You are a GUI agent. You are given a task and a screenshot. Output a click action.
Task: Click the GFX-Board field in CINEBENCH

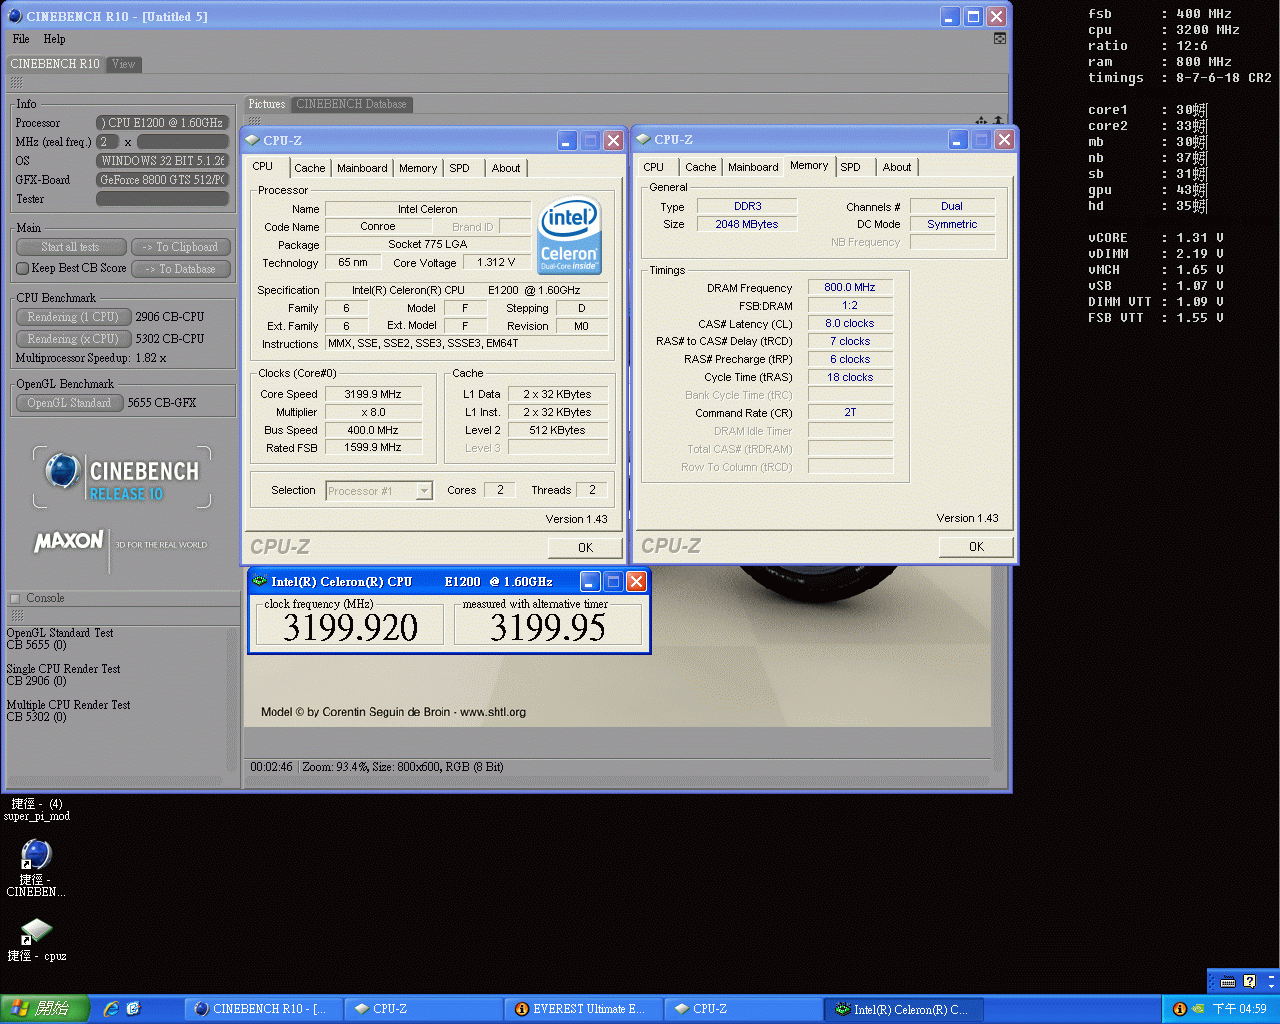point(162,180)
